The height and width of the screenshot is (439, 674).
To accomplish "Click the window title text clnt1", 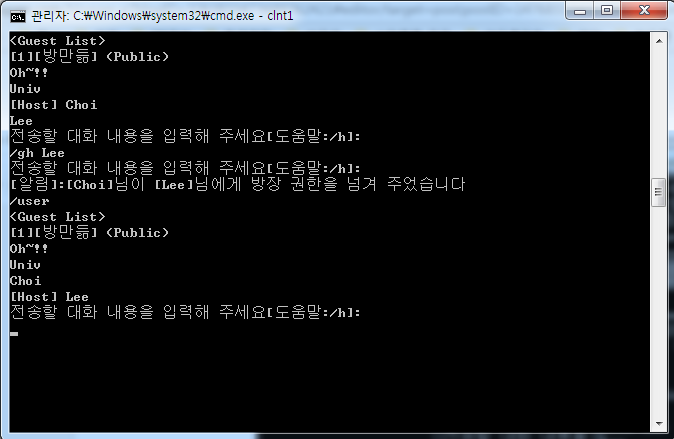I will point(280,16).
